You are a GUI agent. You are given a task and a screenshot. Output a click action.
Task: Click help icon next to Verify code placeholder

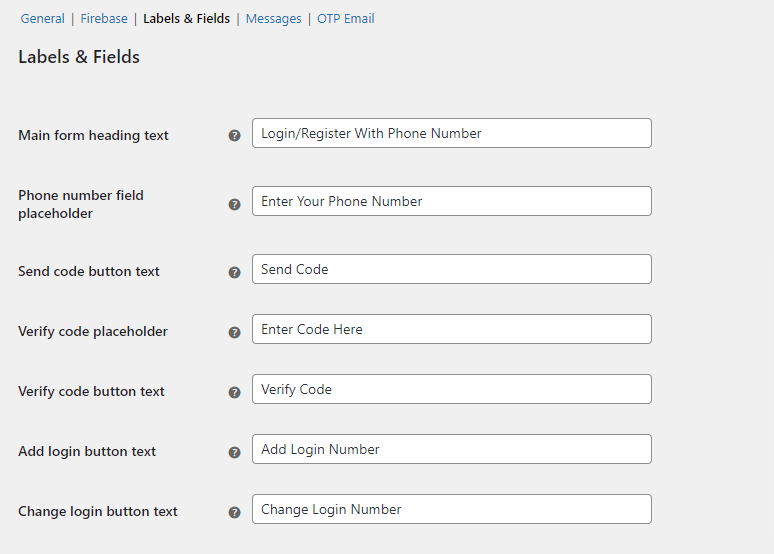coord(235,332)
